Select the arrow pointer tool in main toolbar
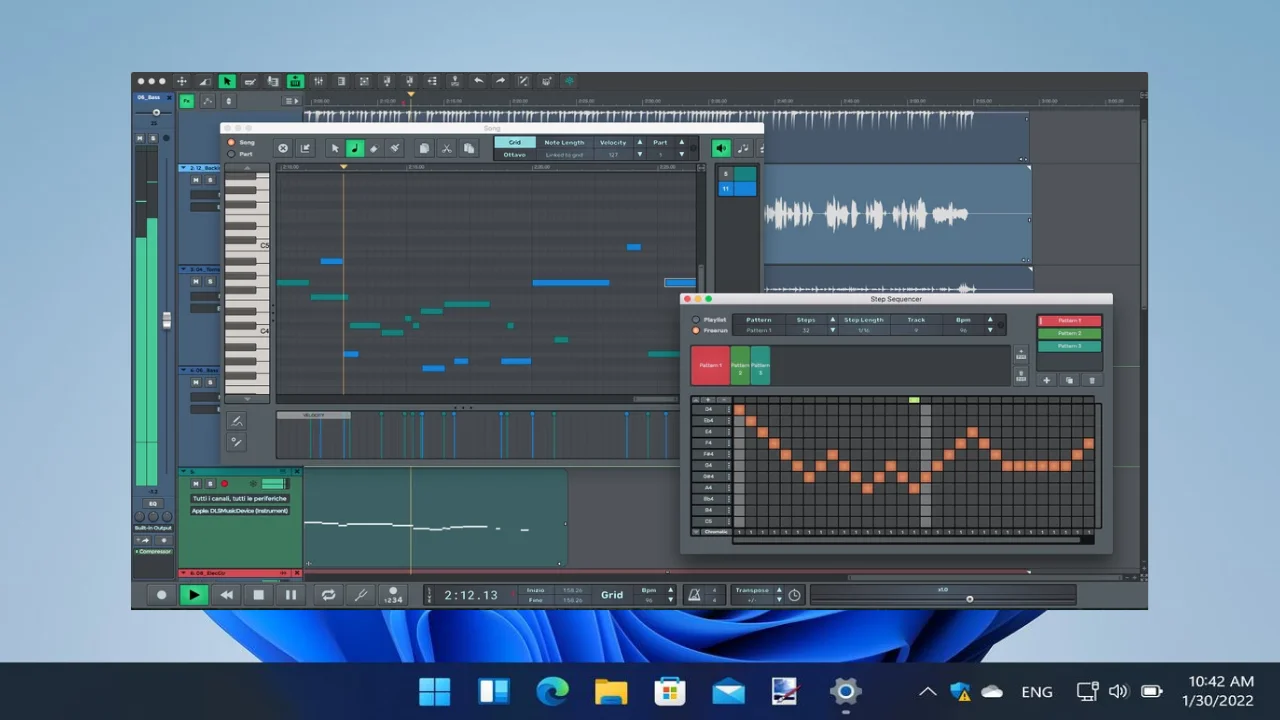Image resolution: width=1280 pixels, height=720 pixels. coord(227,81)
